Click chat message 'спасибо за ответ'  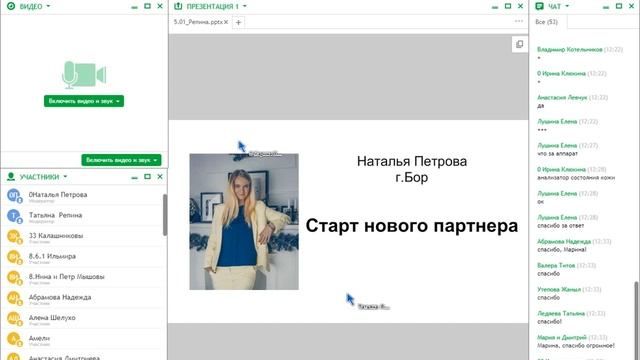560,226
